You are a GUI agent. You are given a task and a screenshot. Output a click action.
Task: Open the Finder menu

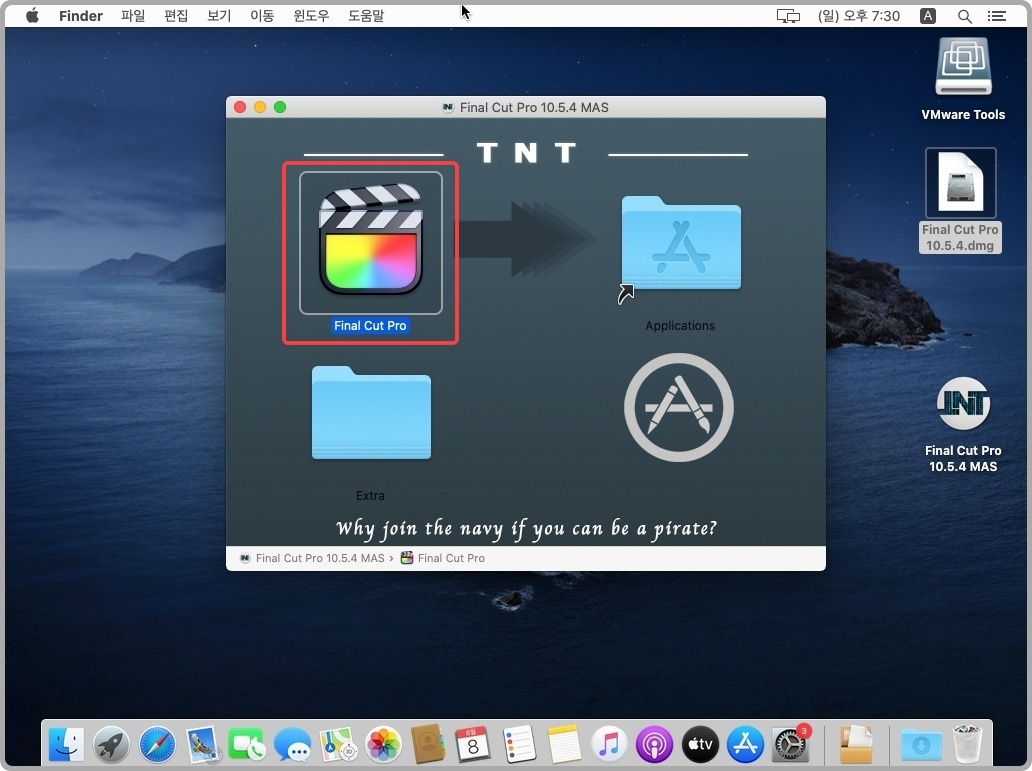(81, 16)
